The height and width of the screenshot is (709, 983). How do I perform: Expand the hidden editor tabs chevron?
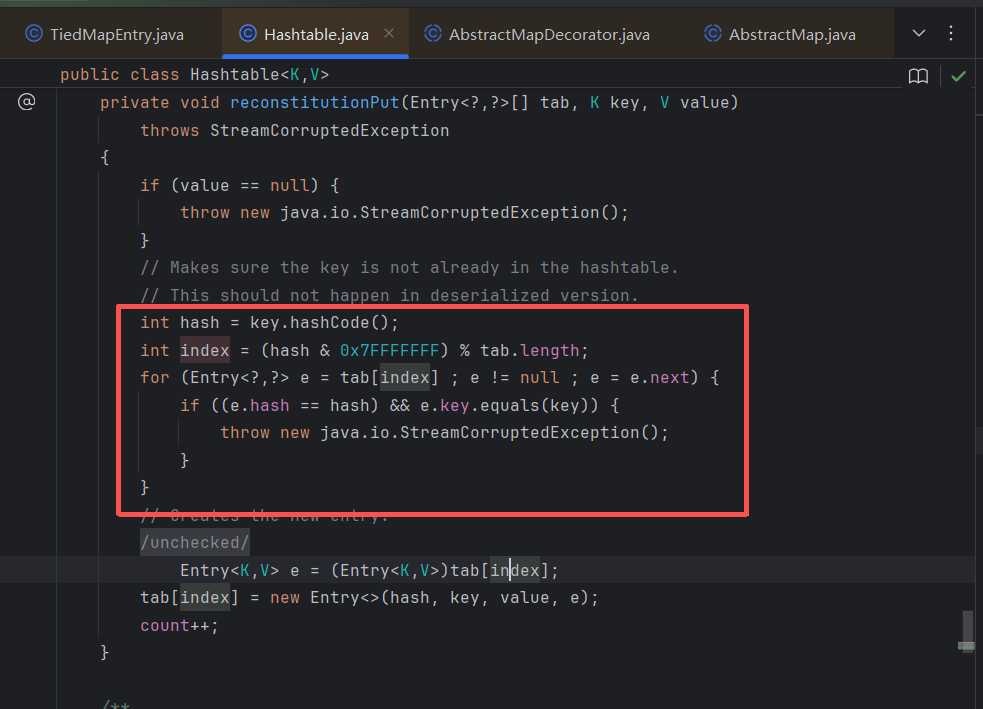coord(919,34)
